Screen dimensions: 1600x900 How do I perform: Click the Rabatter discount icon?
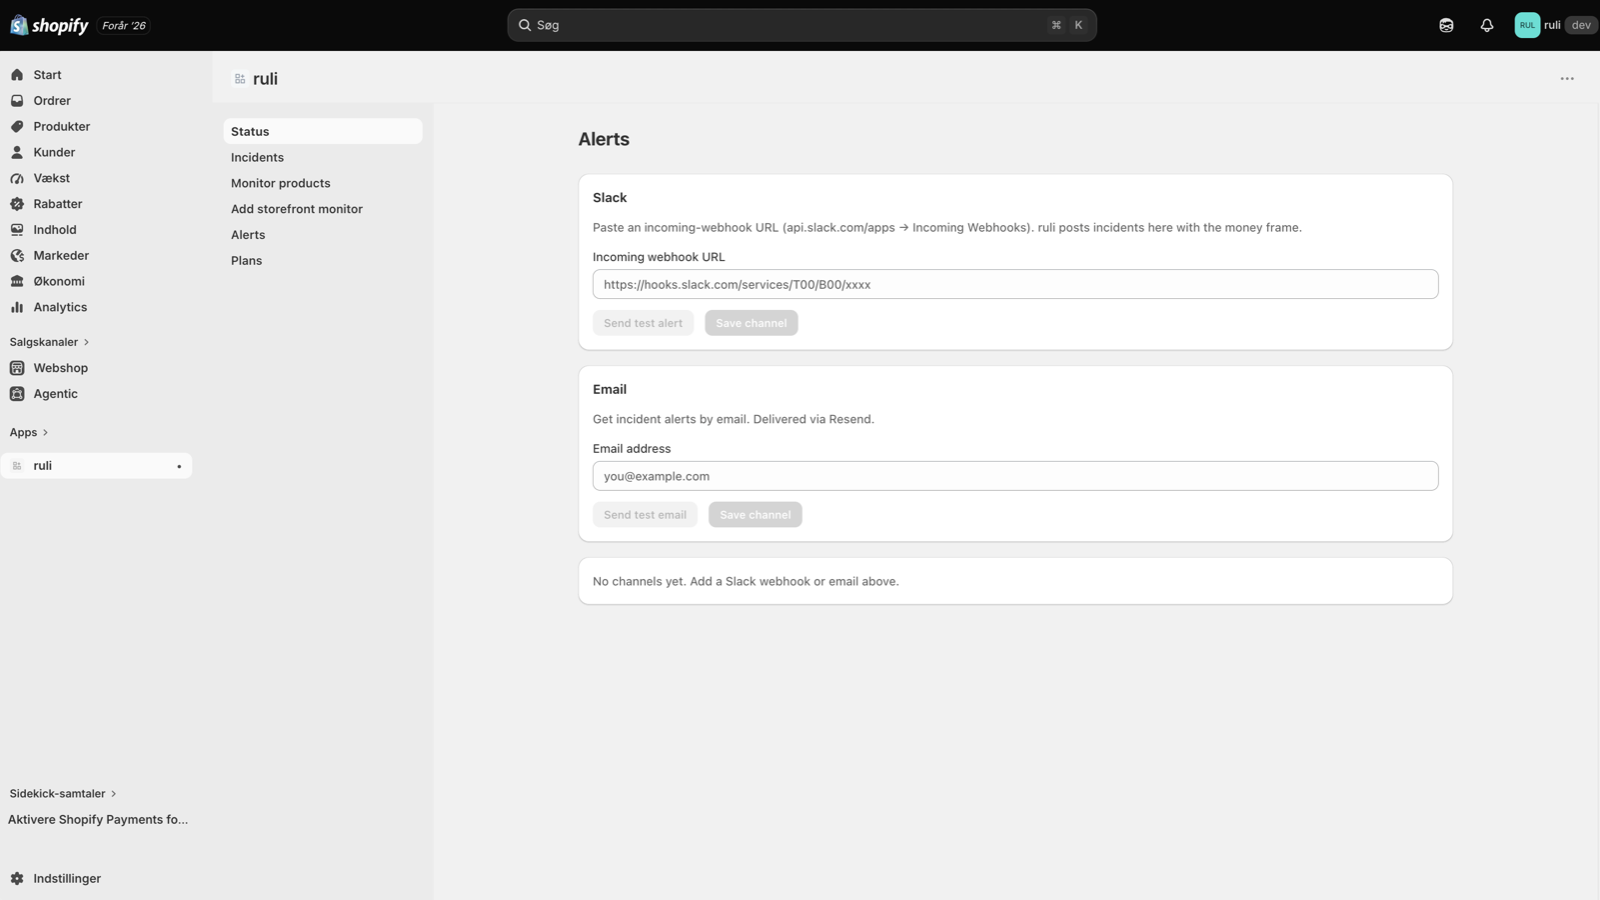tap(17, 204)
